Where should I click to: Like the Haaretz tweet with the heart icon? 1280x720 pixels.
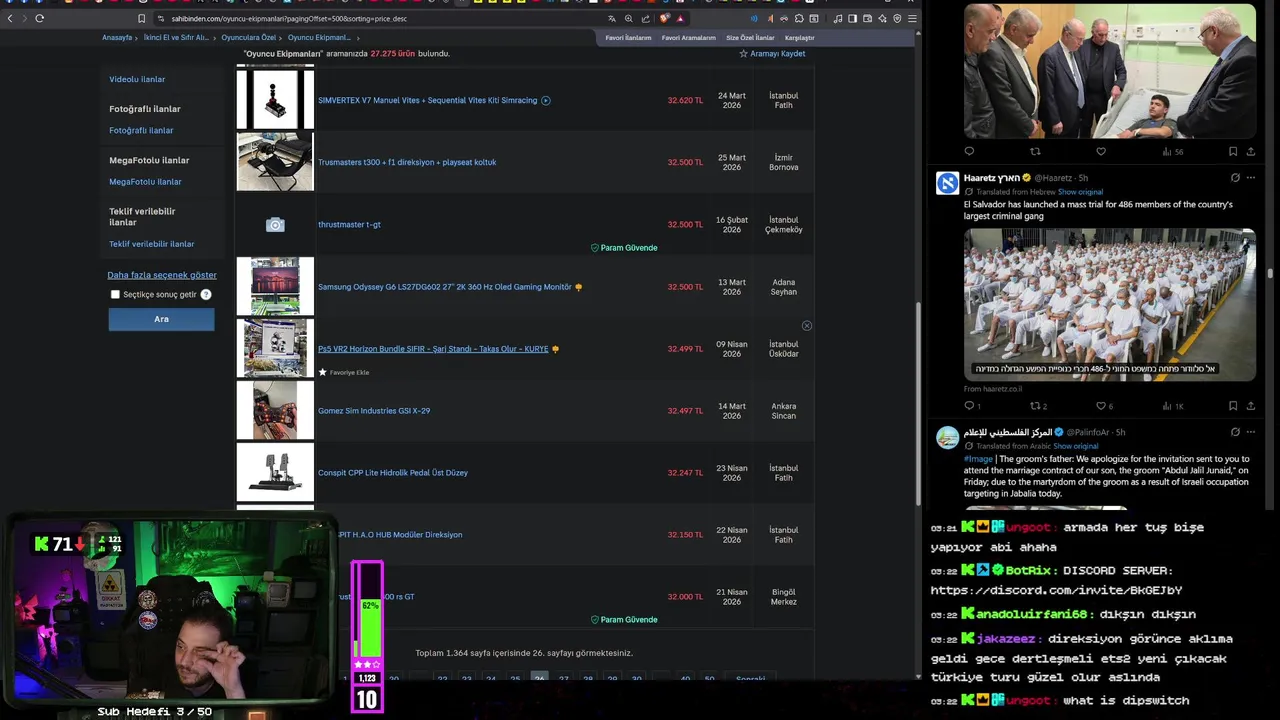click(x=1101, y=406)
